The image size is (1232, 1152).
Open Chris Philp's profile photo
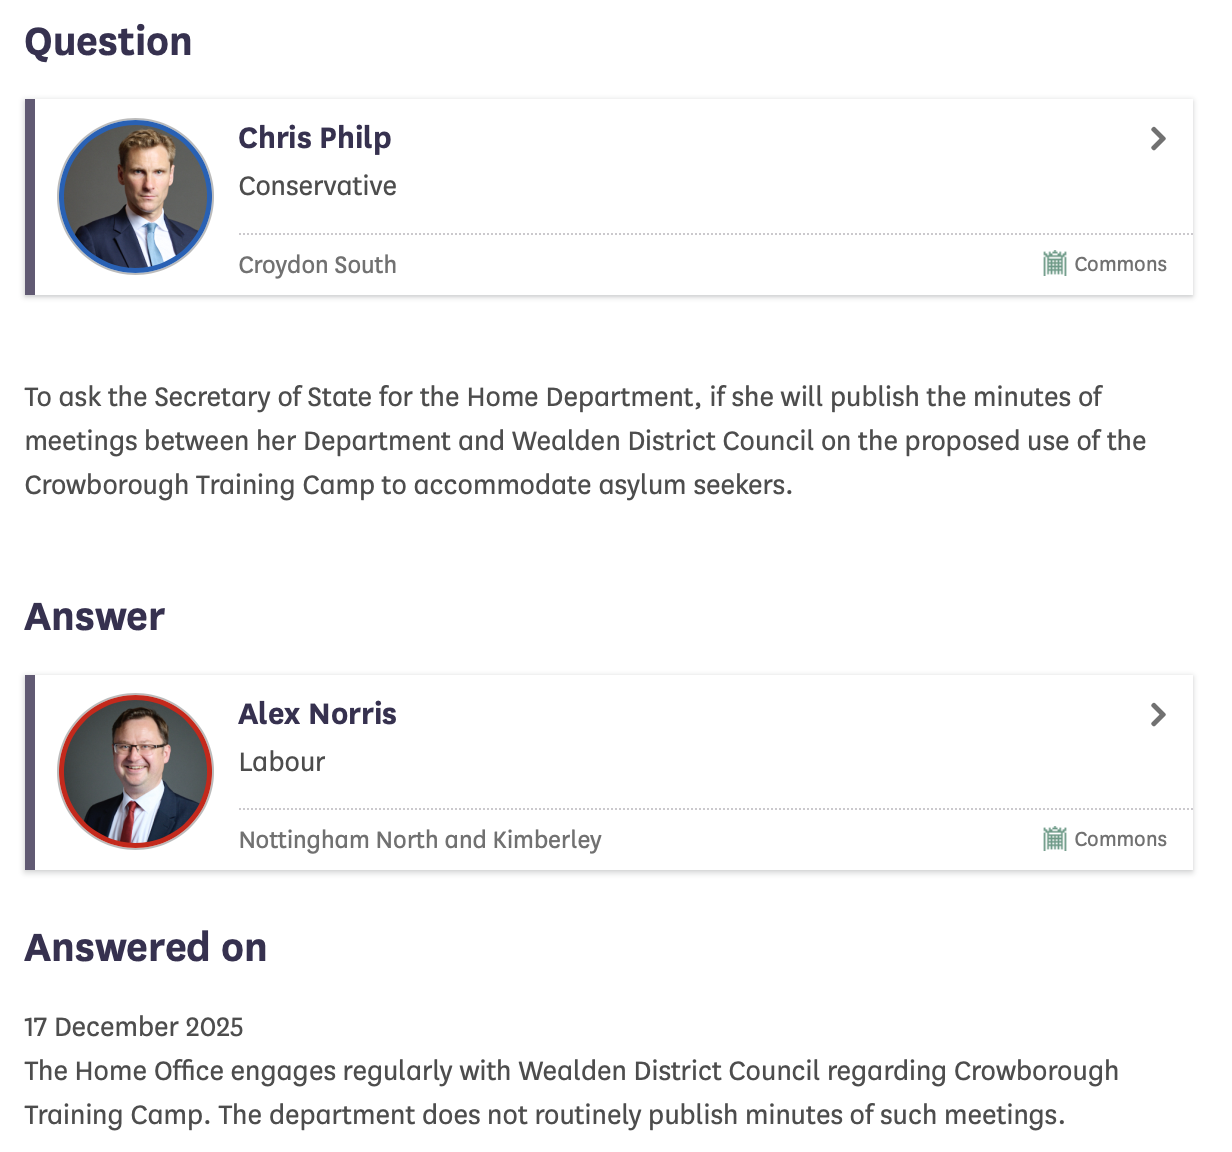tap(136, 197)
